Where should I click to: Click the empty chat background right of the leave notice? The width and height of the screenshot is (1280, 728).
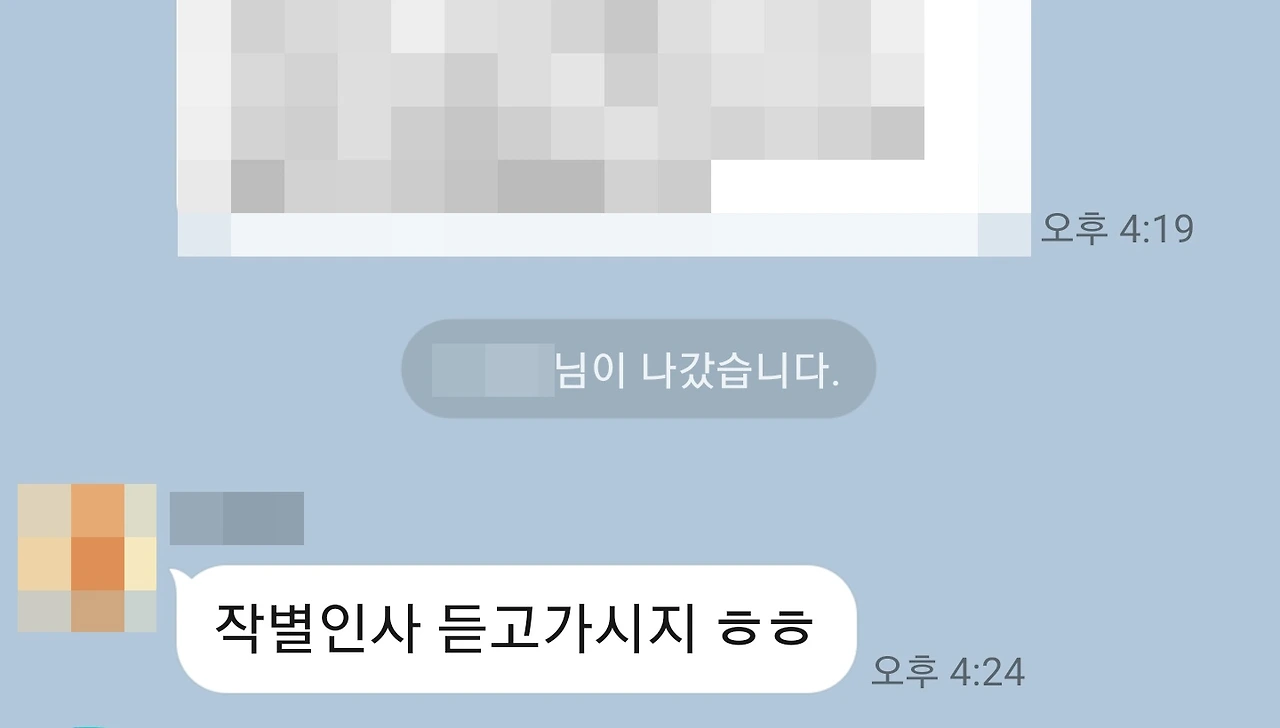1070,369
